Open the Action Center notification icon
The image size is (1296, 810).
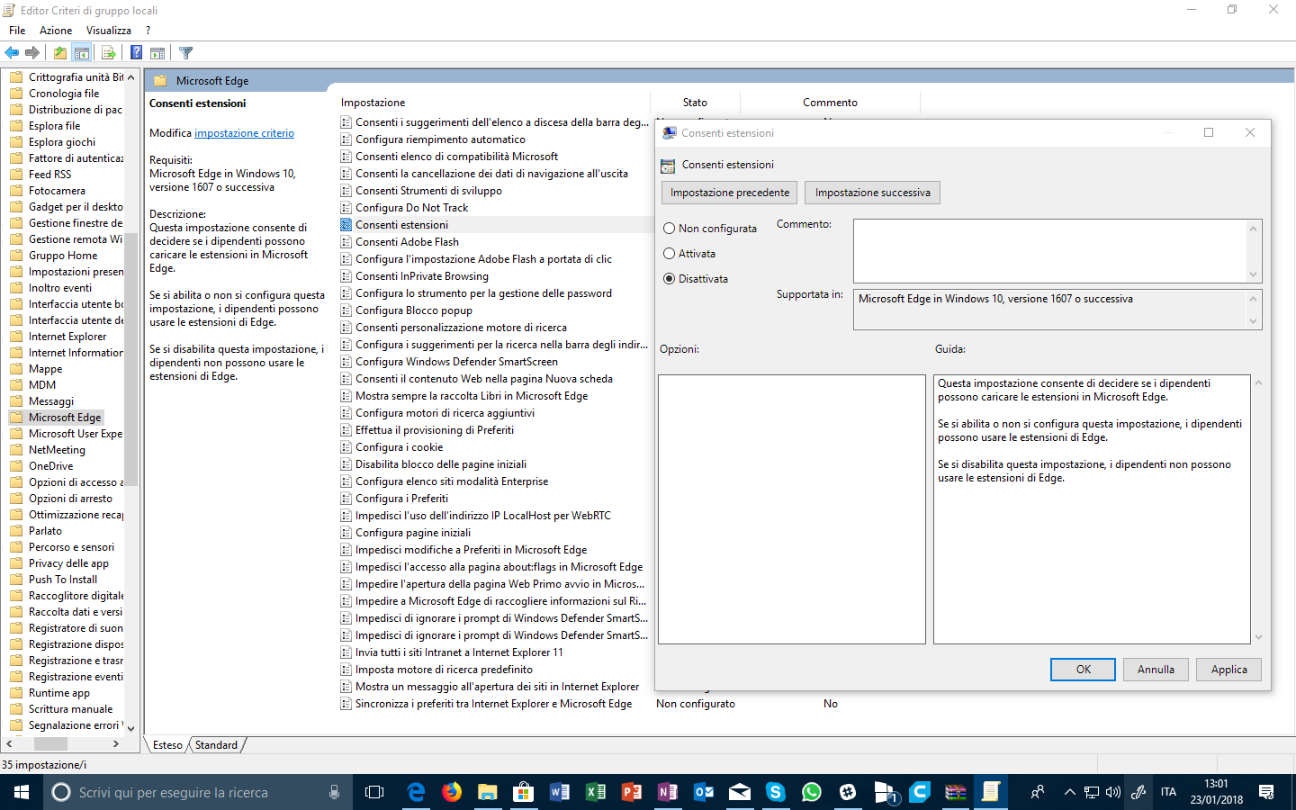coord(1266,792)
